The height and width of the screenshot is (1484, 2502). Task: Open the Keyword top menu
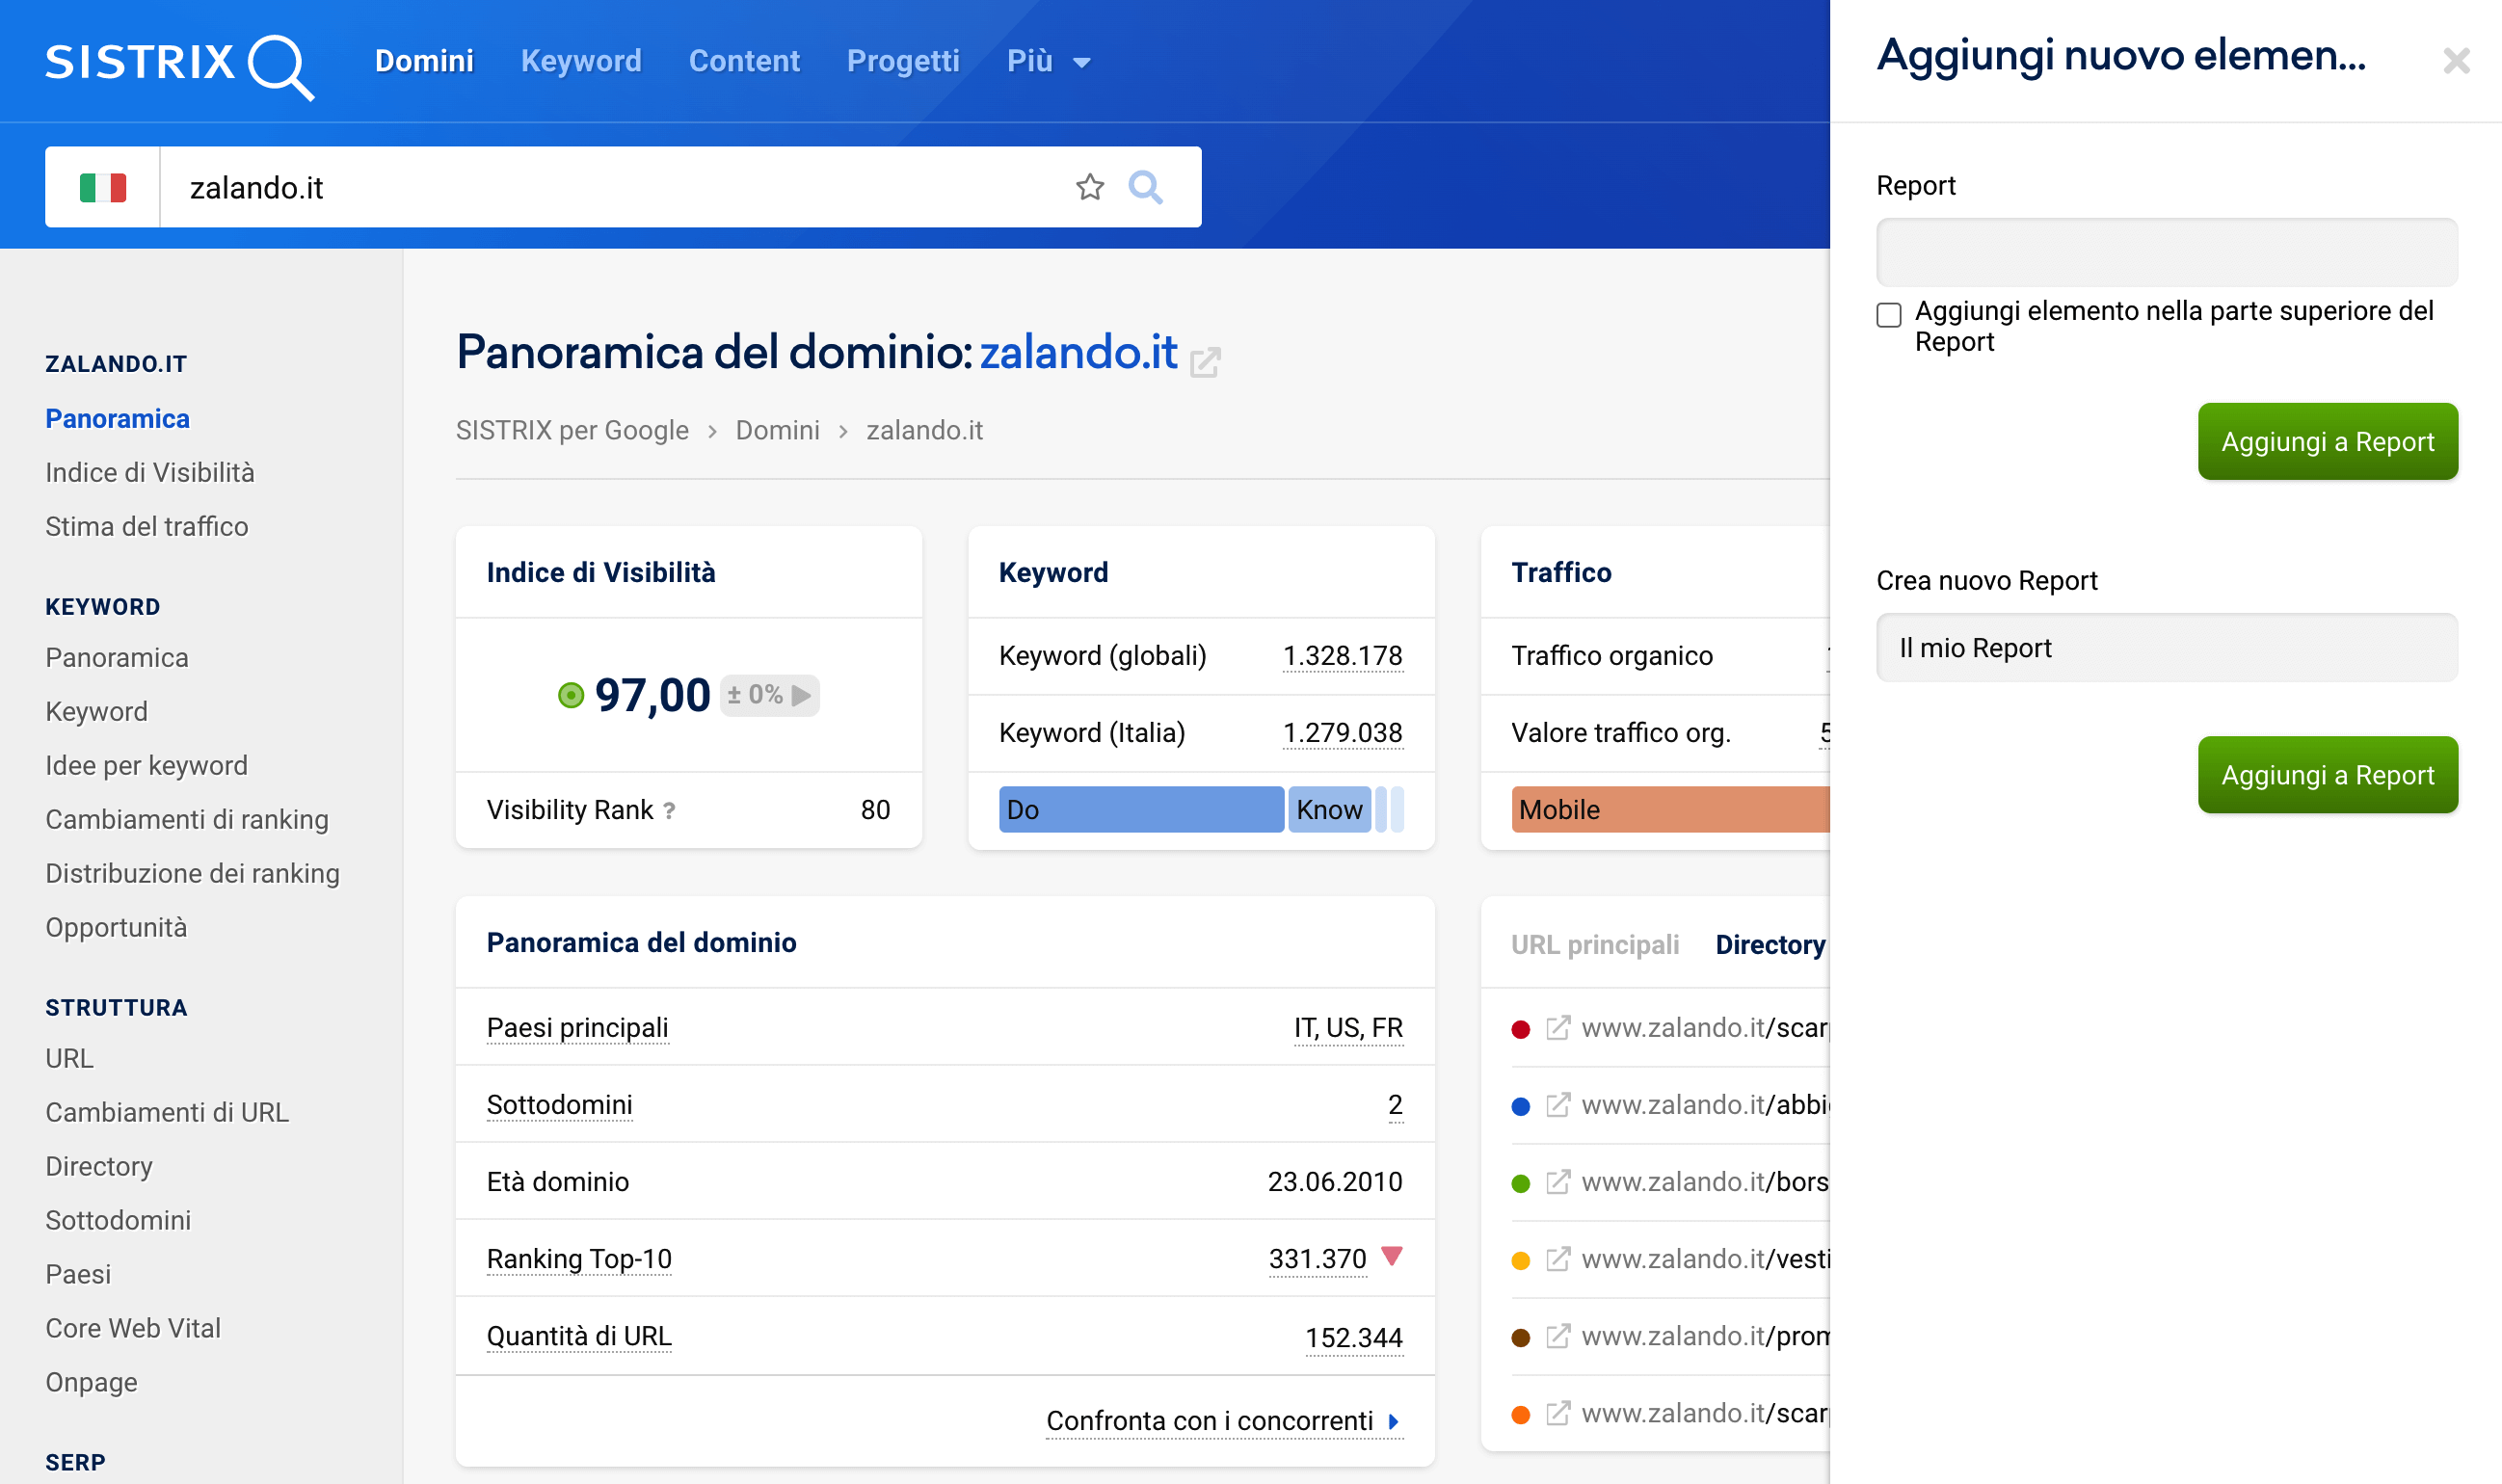581,62
